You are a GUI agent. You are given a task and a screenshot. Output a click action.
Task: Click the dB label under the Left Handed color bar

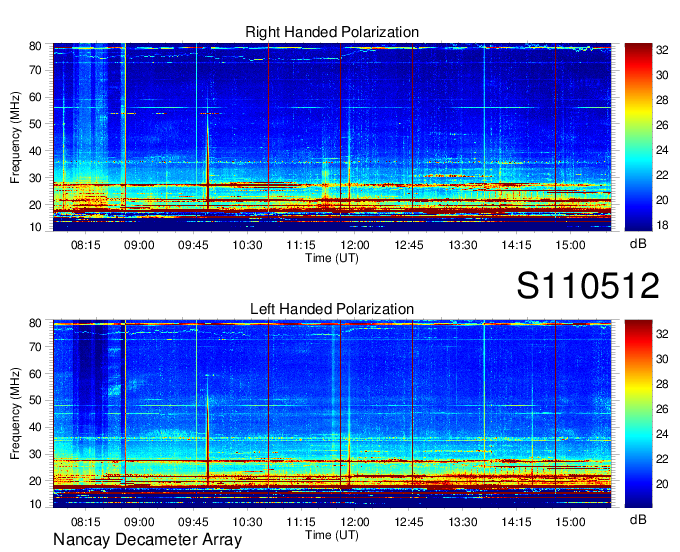638,519
